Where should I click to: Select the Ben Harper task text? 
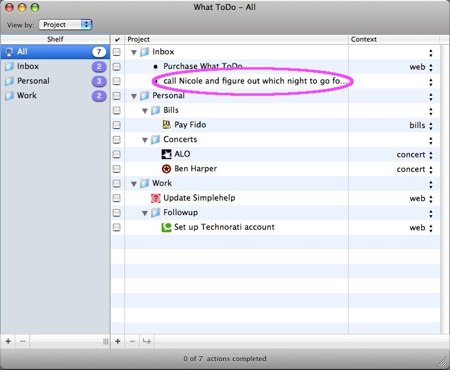pos(196,169)
